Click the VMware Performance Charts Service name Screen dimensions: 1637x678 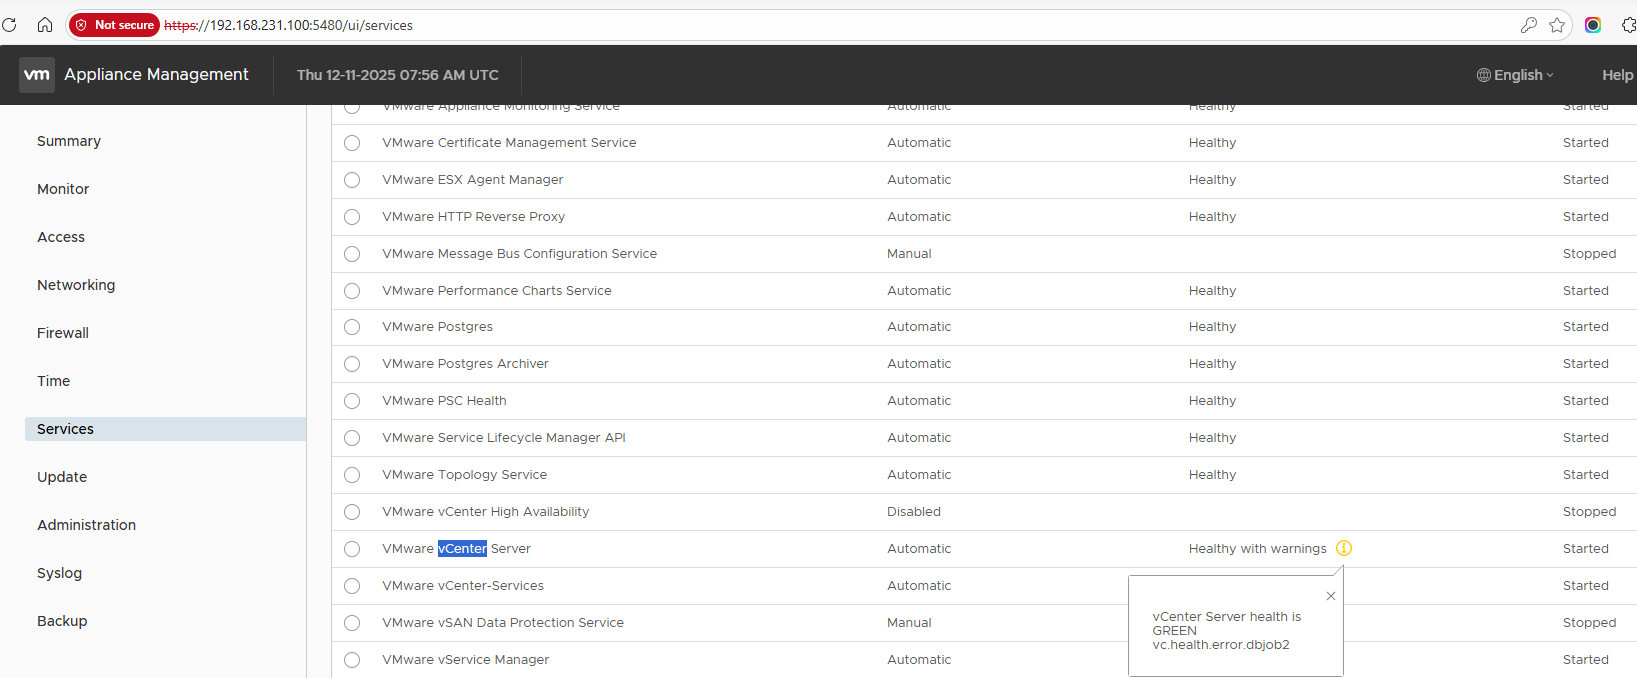click(x=496, y=291)
